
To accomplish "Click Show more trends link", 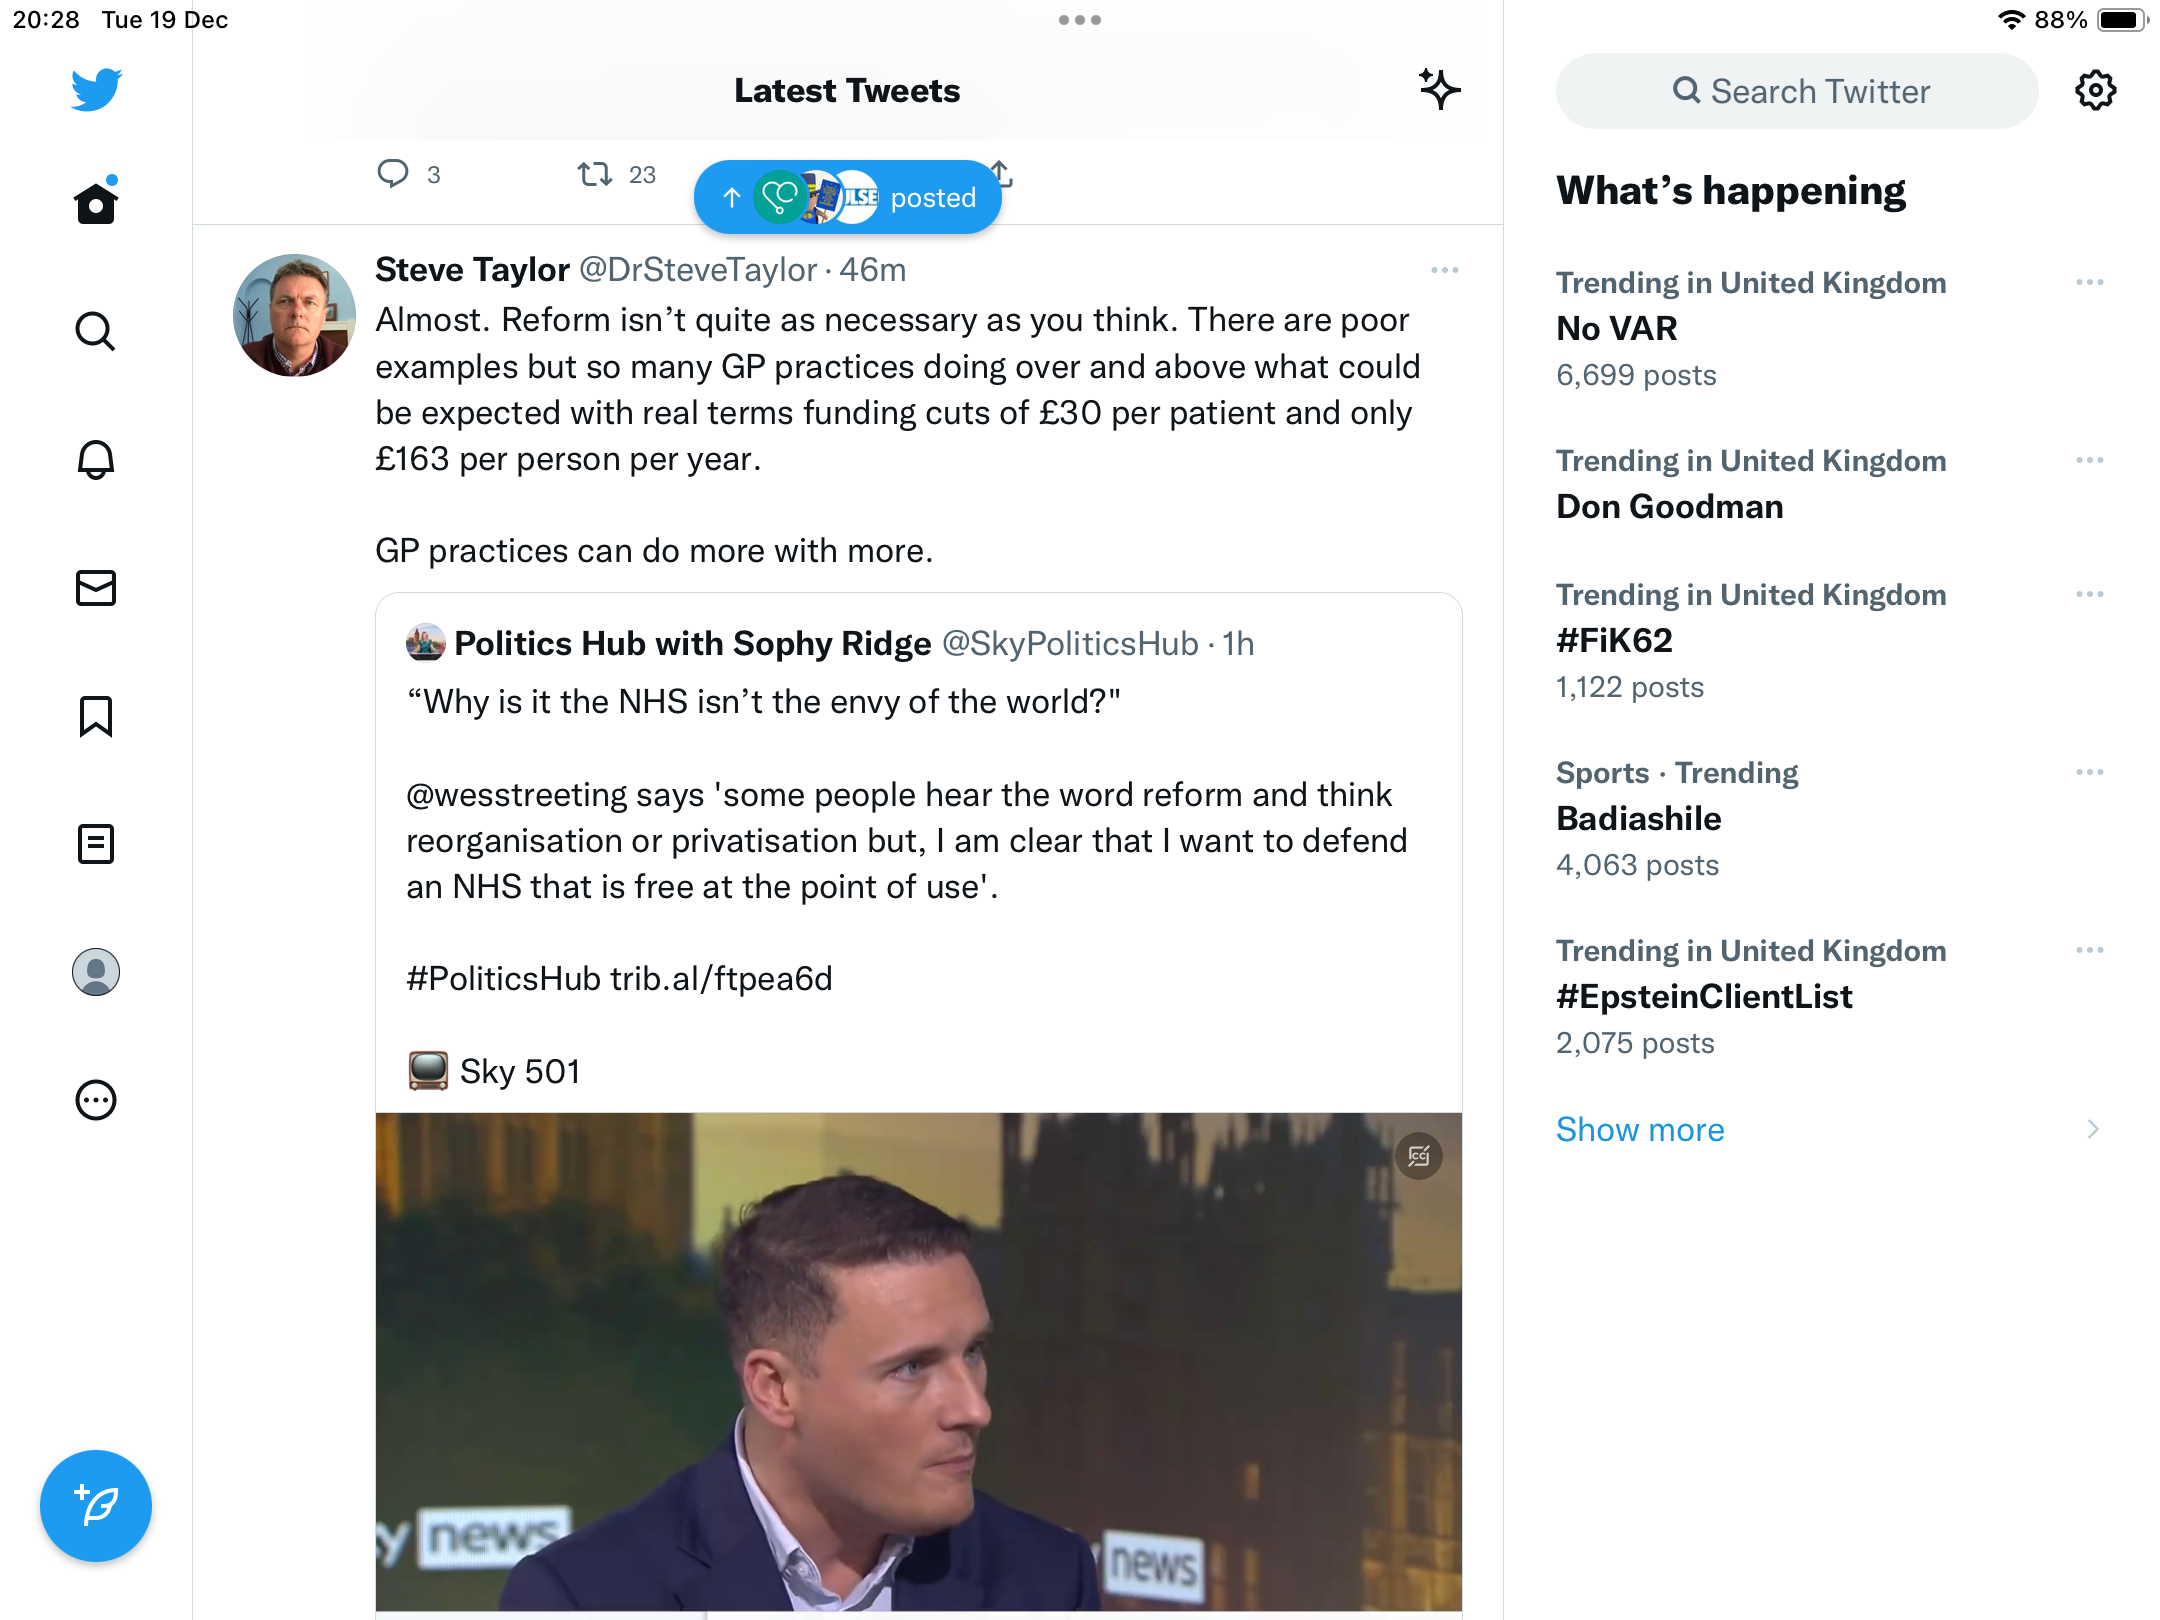I will pos(1640,1129).
